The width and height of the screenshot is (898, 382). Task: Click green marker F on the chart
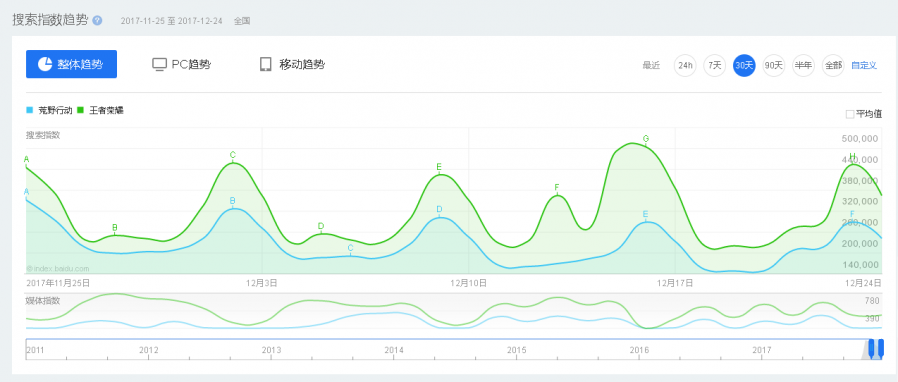(x=557, y=187)
